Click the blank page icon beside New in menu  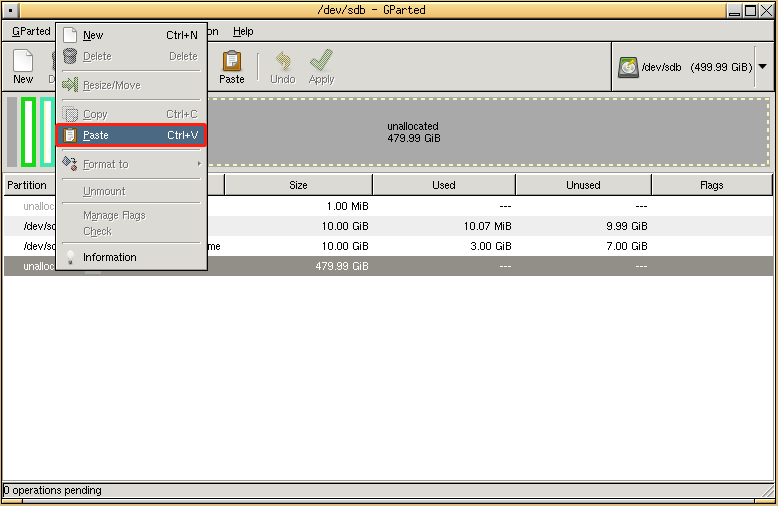(70, 35)
